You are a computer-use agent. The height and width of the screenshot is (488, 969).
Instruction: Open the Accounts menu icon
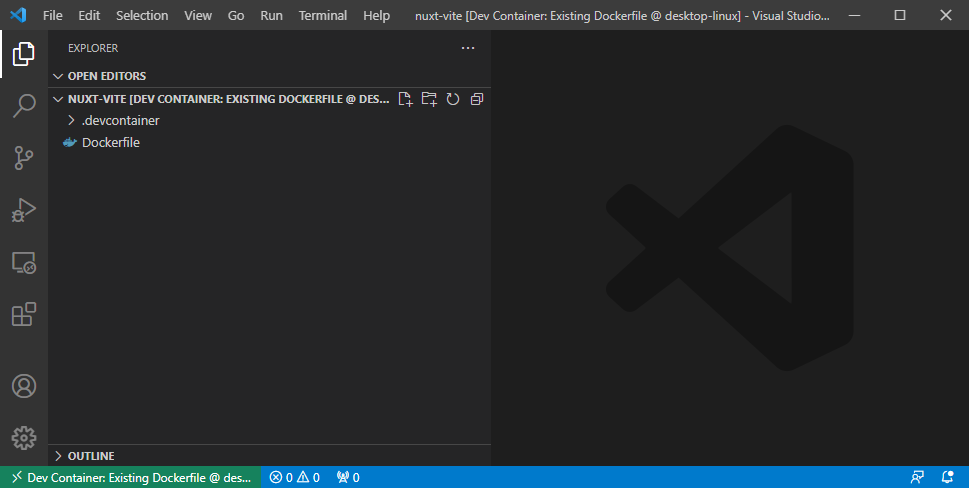coord(23,386)
